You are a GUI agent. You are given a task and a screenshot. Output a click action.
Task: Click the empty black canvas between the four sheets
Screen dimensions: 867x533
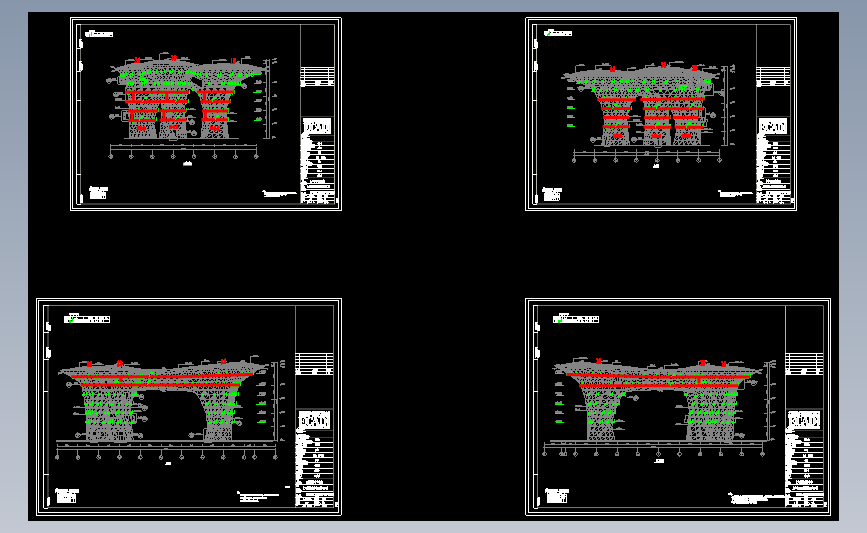tap(434, 254)
